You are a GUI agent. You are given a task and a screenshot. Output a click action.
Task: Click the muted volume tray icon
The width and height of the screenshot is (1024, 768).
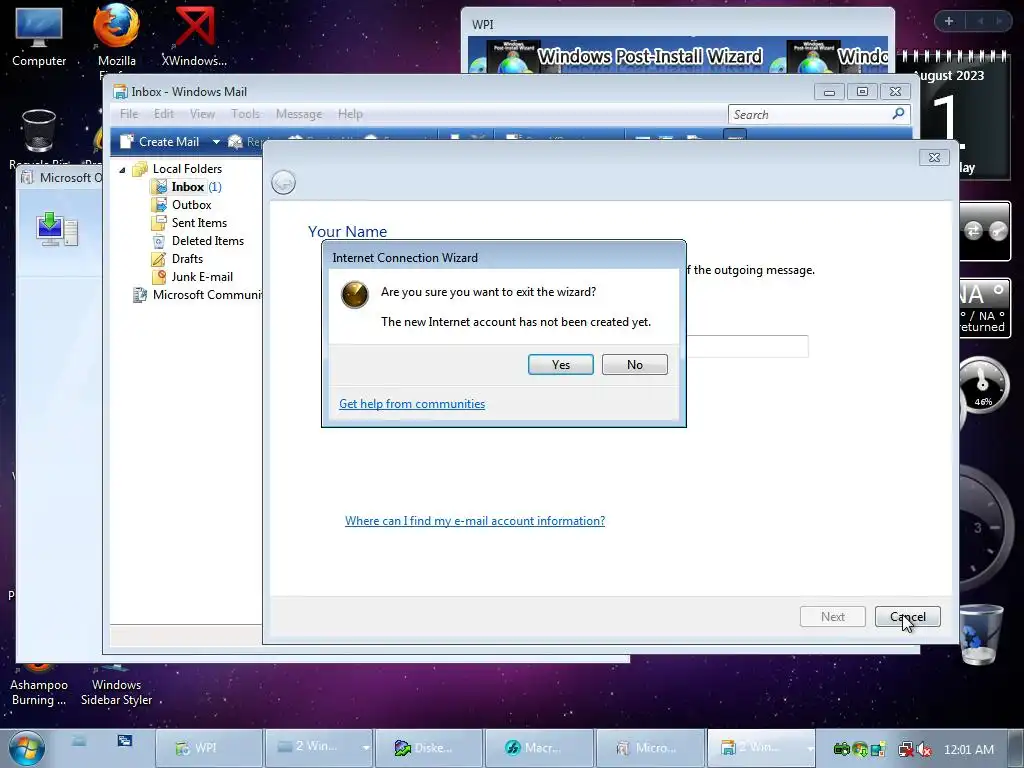[925, 750]
